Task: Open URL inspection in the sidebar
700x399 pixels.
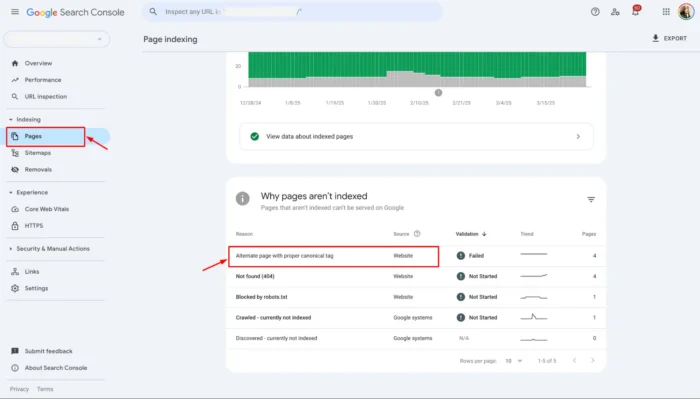Action: pos(46,96)
